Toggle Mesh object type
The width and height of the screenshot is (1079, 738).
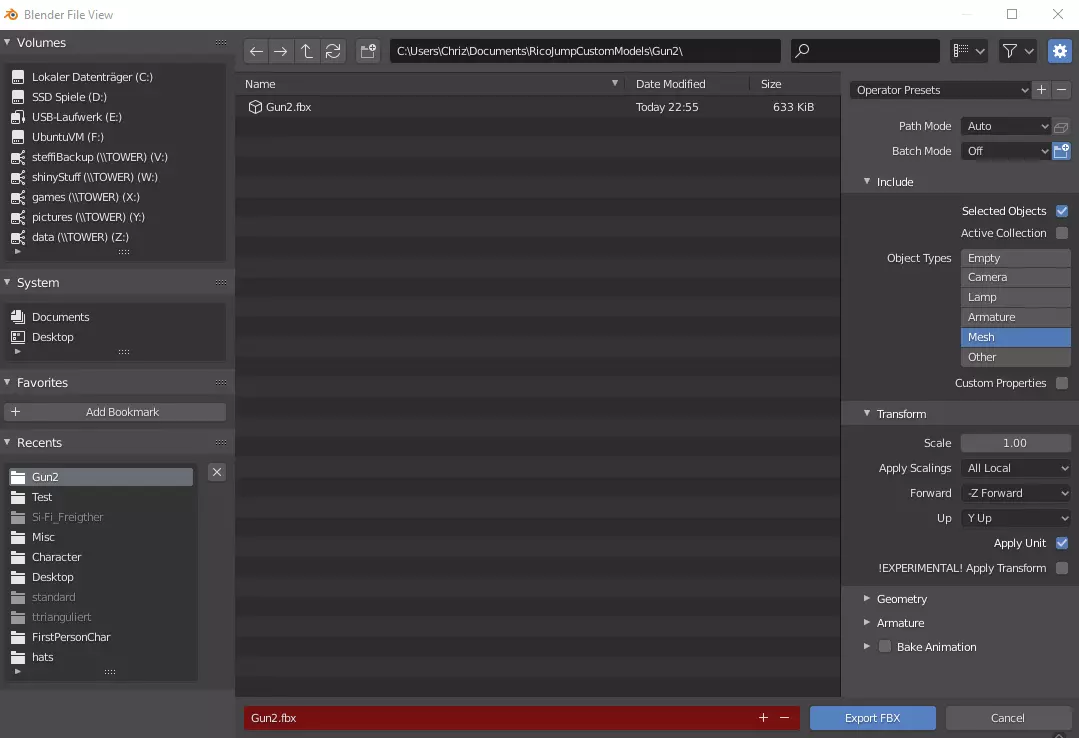point(1016,337)
